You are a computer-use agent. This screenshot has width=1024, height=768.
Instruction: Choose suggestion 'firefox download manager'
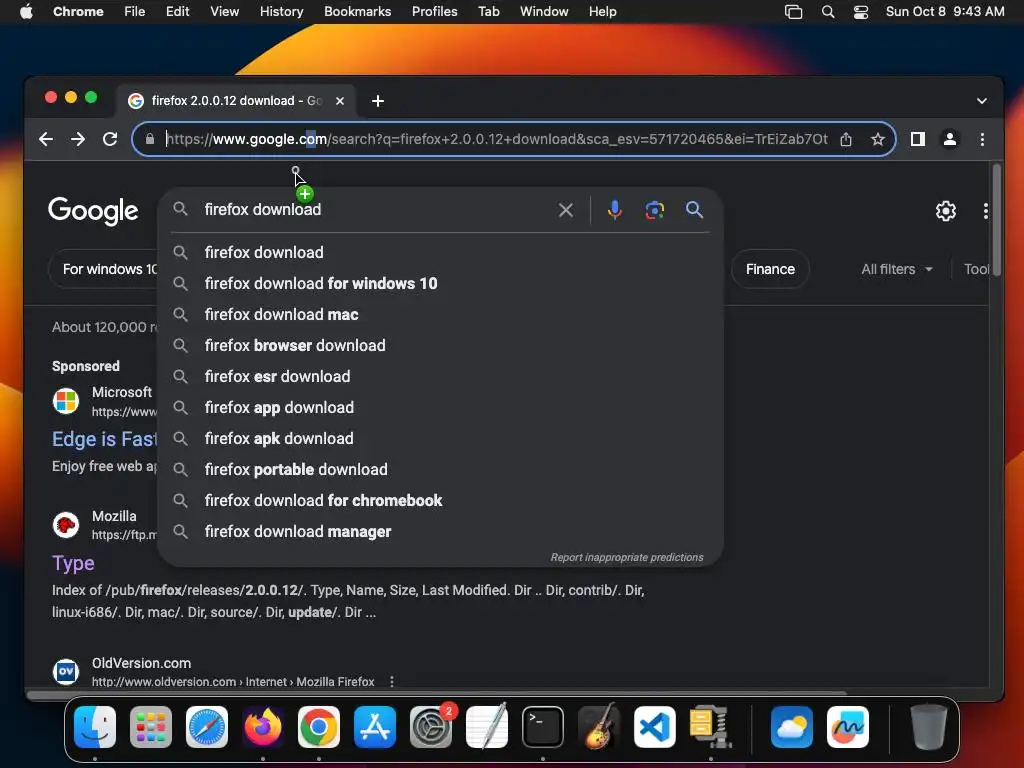tap(440, 532)
